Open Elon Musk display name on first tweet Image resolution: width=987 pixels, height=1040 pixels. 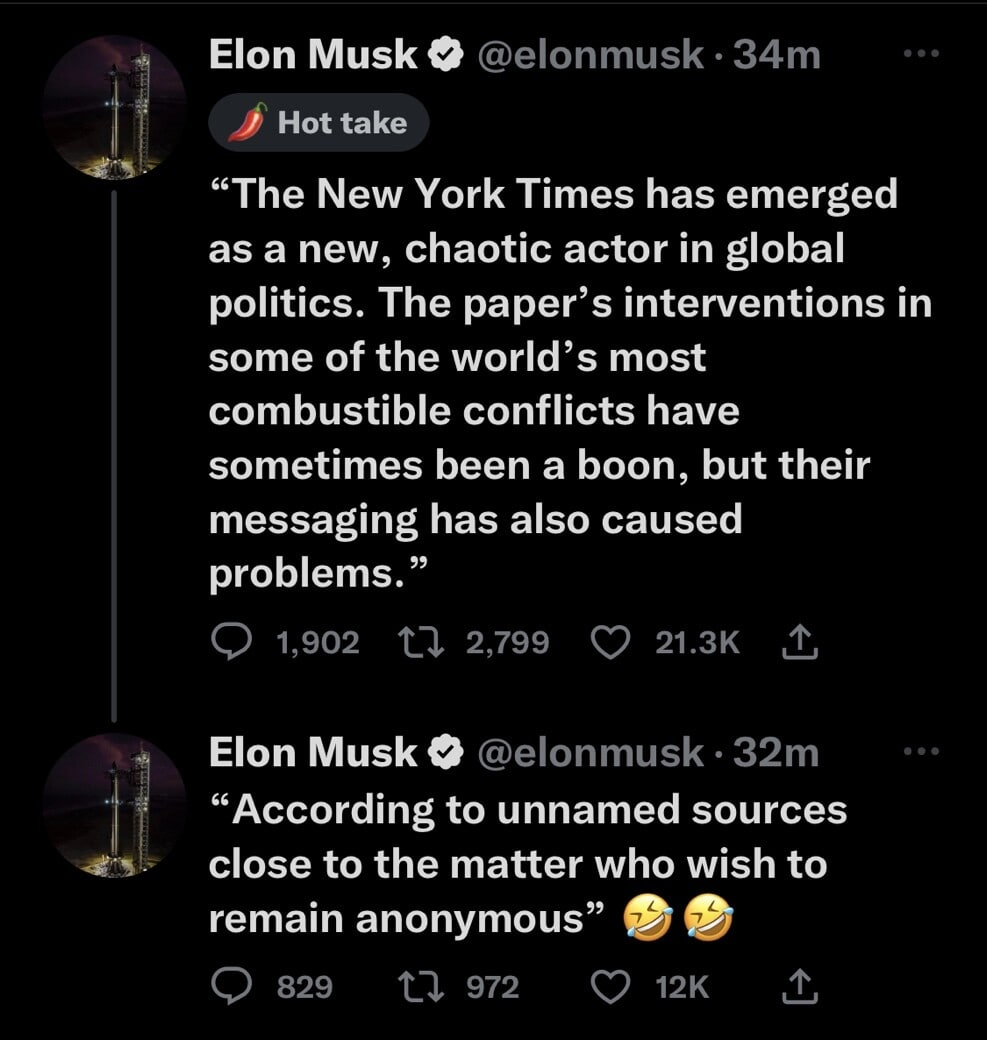click(312, 56)
